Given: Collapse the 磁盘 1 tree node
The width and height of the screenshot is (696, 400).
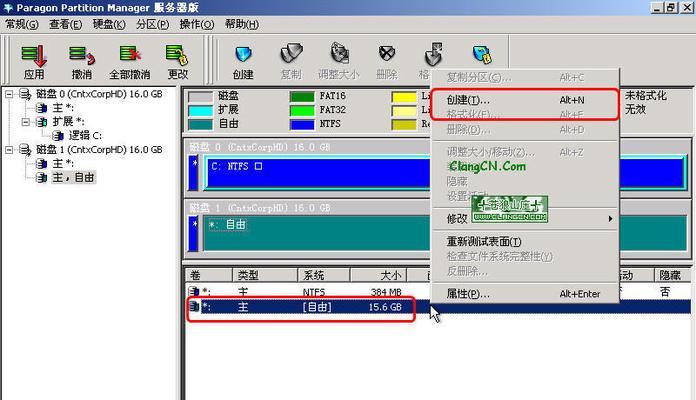Looking at the screenshot, I should (x=9, y=150).
